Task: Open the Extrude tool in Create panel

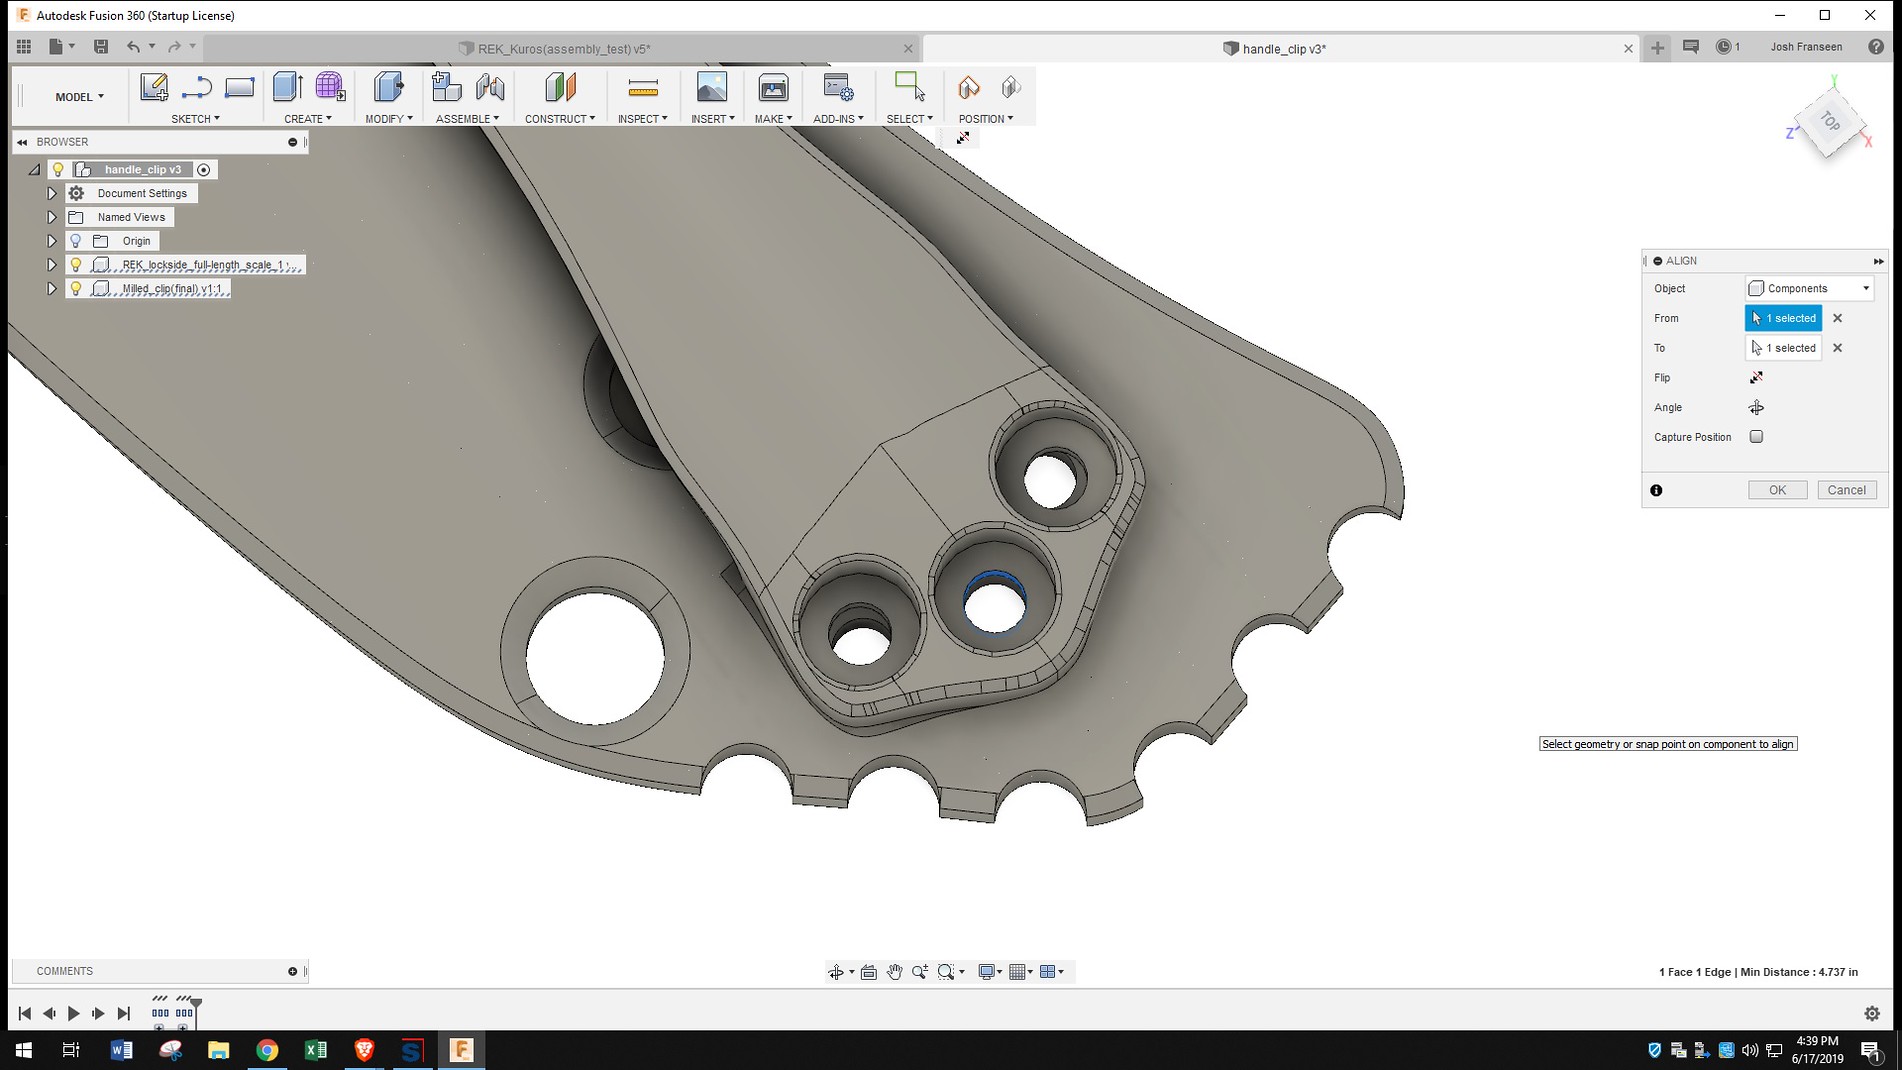Action: coord(286,88)
